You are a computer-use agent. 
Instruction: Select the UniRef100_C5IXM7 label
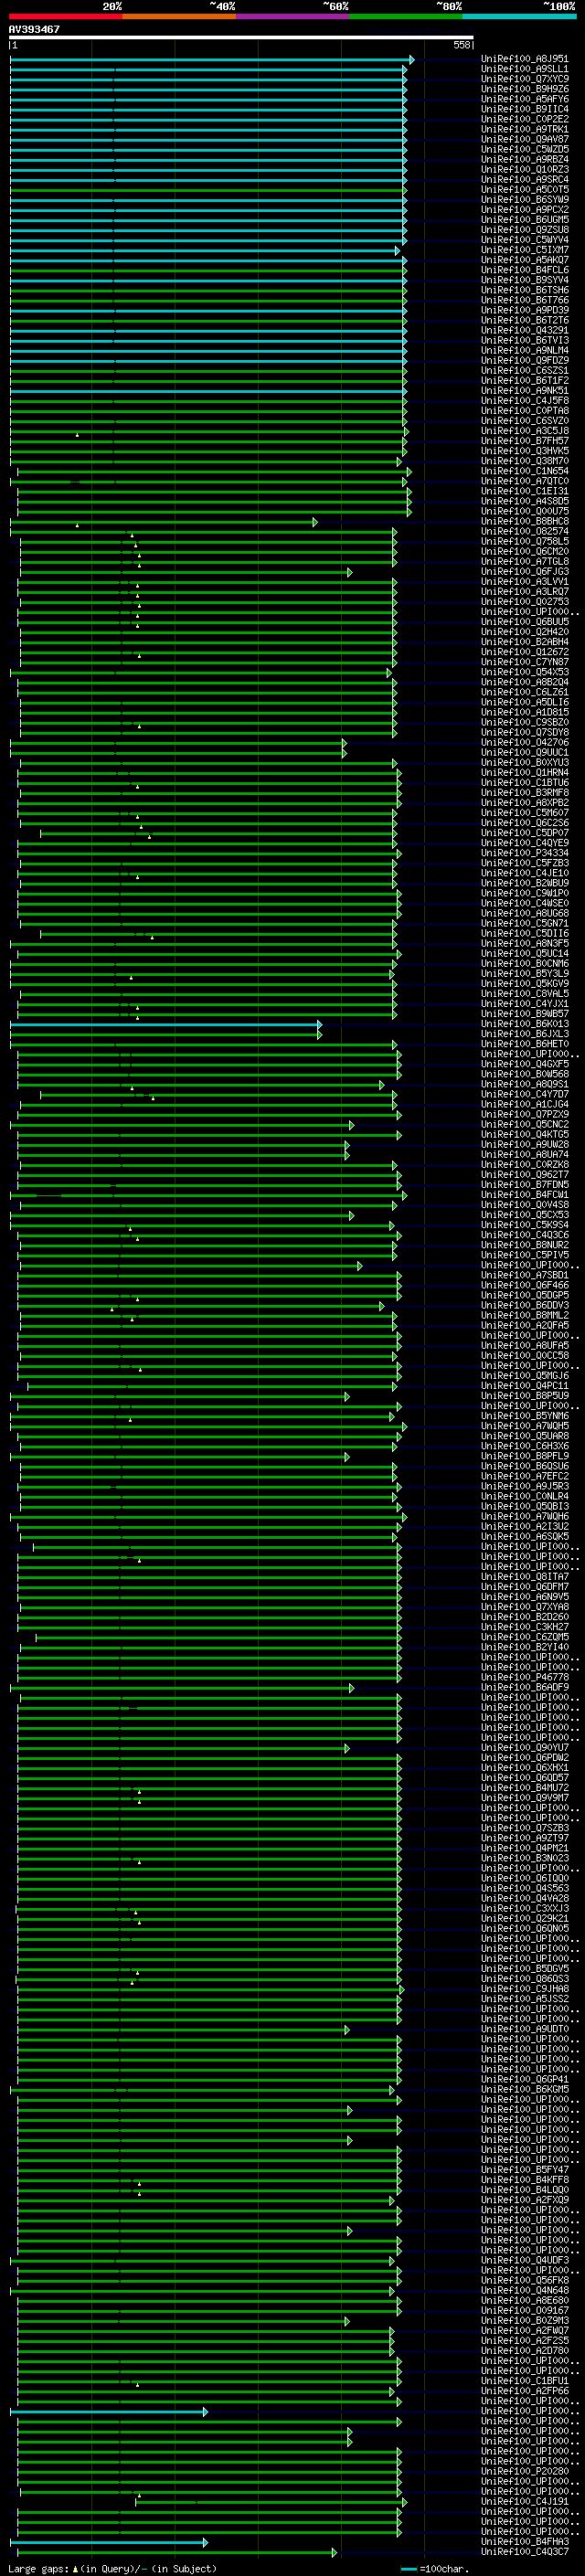click(x=525, y=251)
